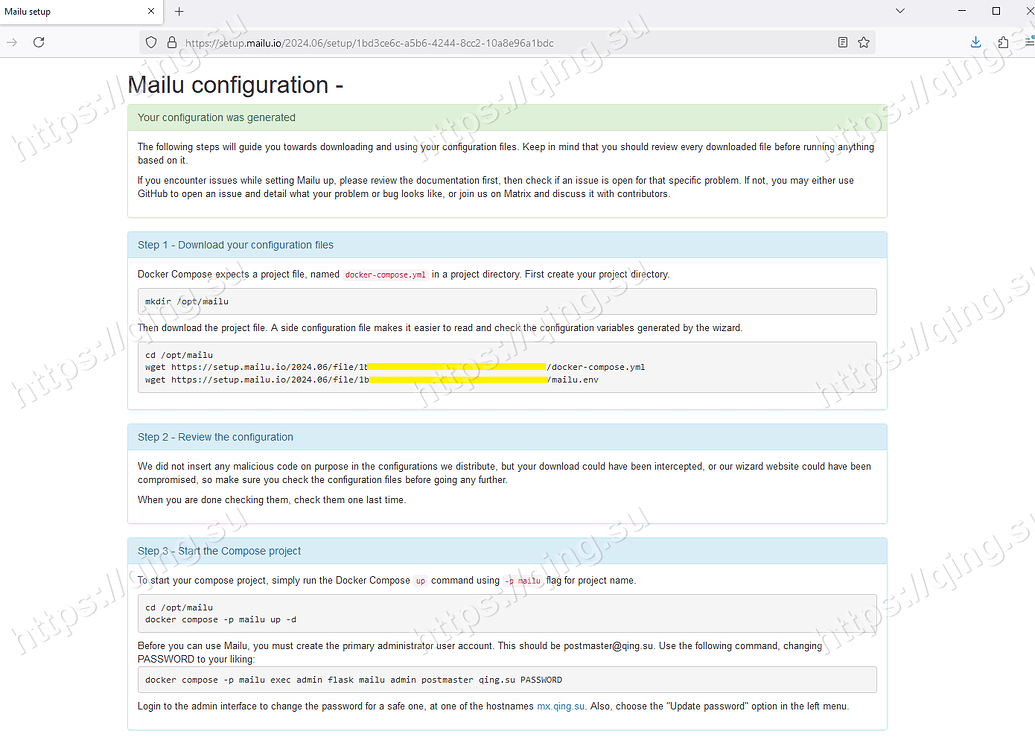Click the mailu.env wget command line

372,380
